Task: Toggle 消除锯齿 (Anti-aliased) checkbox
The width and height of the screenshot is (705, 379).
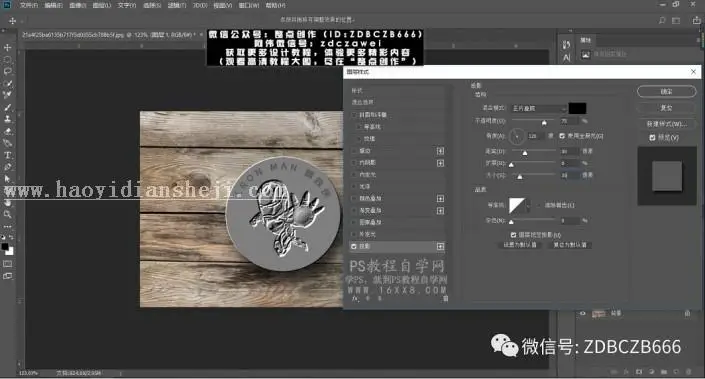Action: click(x=539, y=205)
